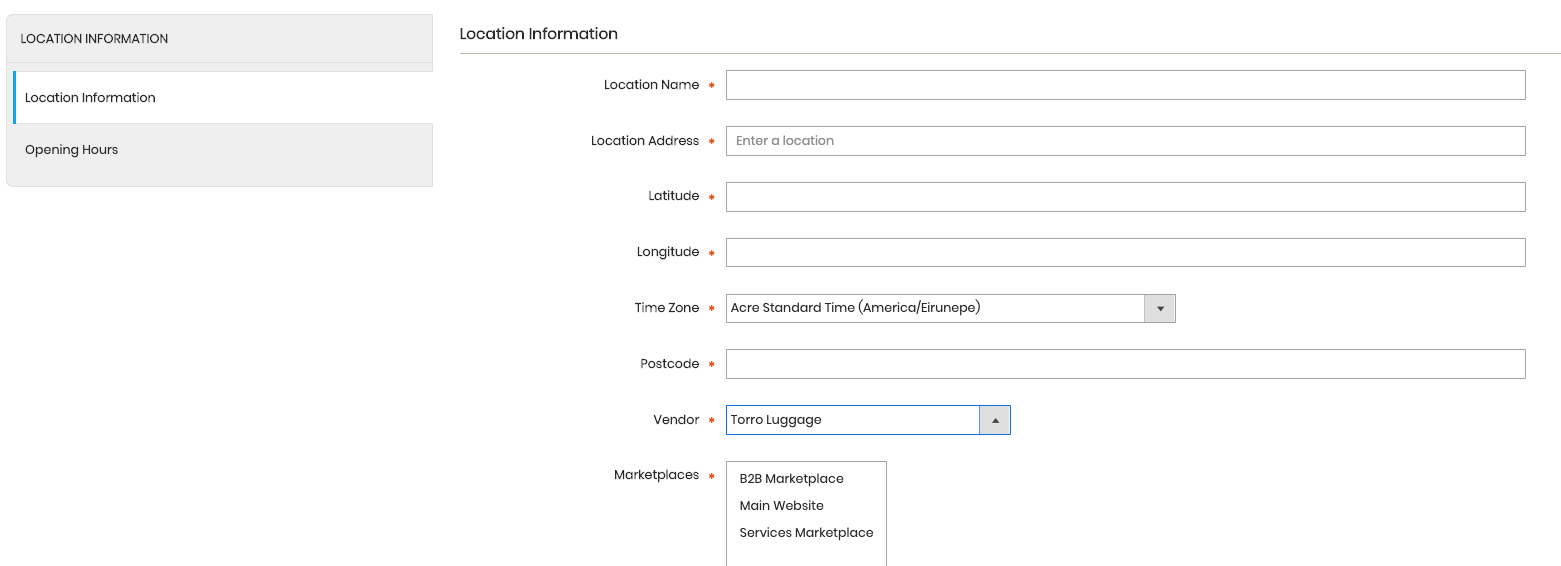This screenshot has width=1561, height=566.
Task: Click the Time Zone field label
Action: click(x=666, y=308)
